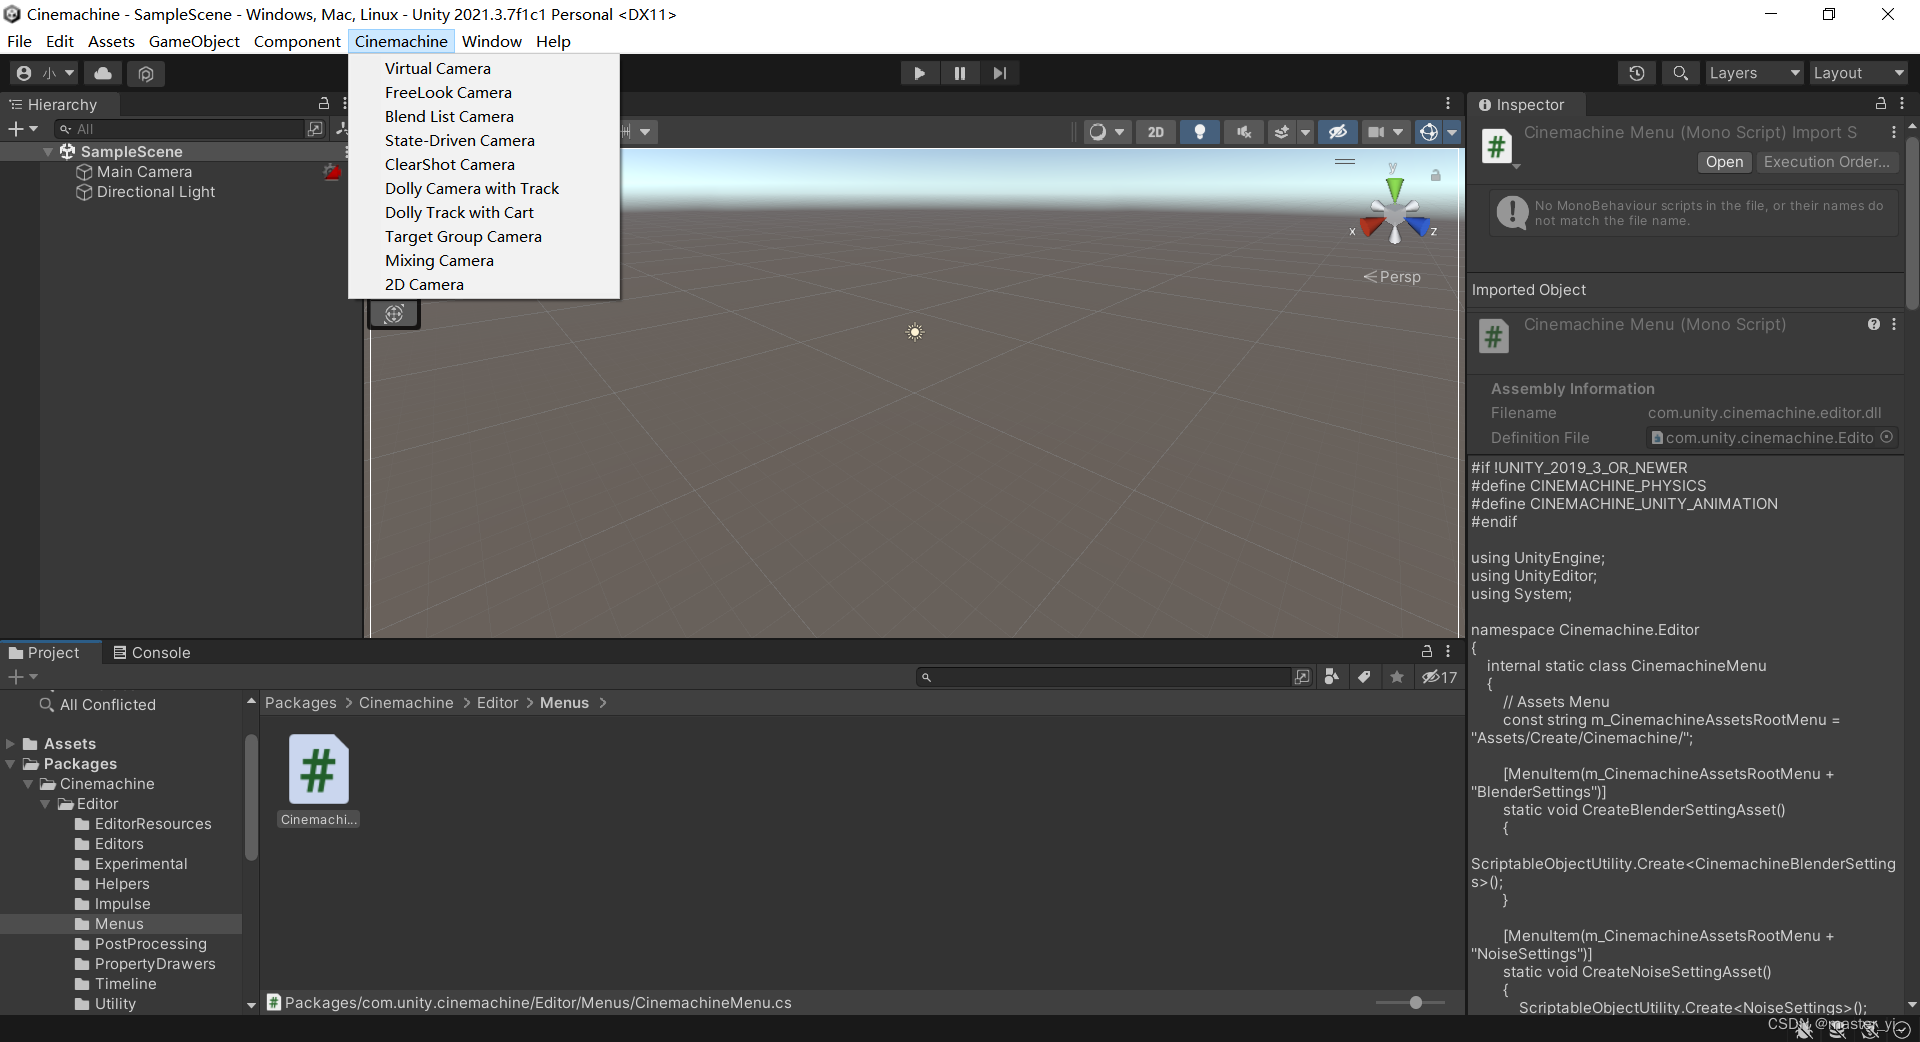Toggle hidden objects visibility eye in Scene toolbar
Screen dimensions: 1920x1042
tap(1338, 132)
